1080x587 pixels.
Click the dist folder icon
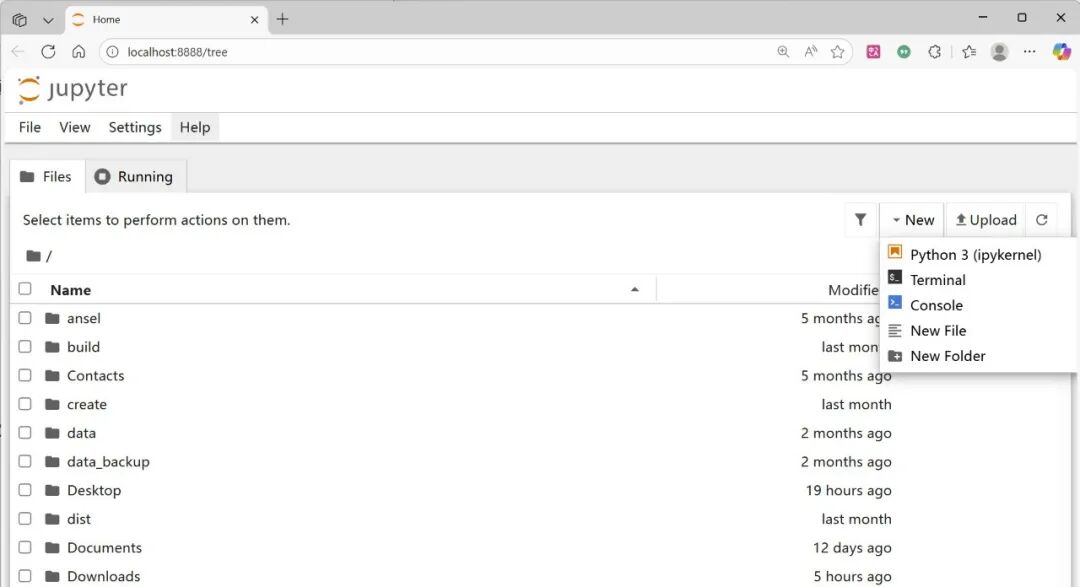[x=52, y=519]
